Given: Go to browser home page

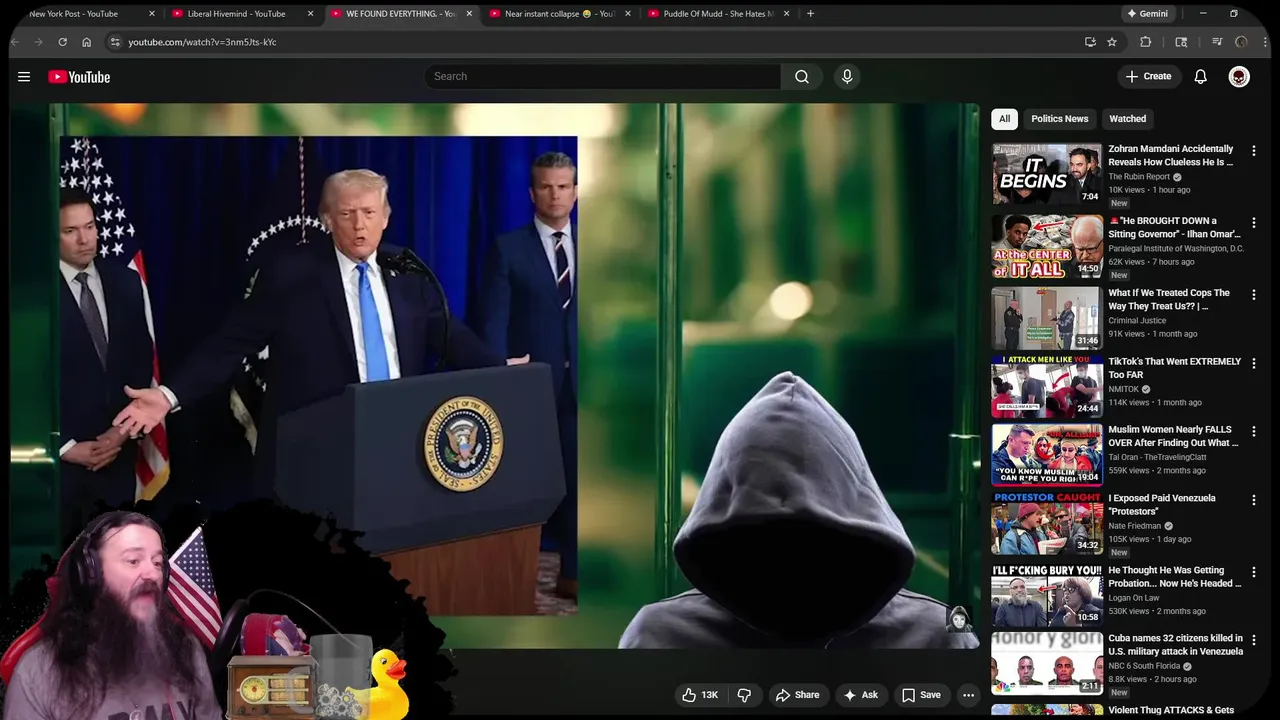Looking at the screenshot, I should [x=87, y=42].
